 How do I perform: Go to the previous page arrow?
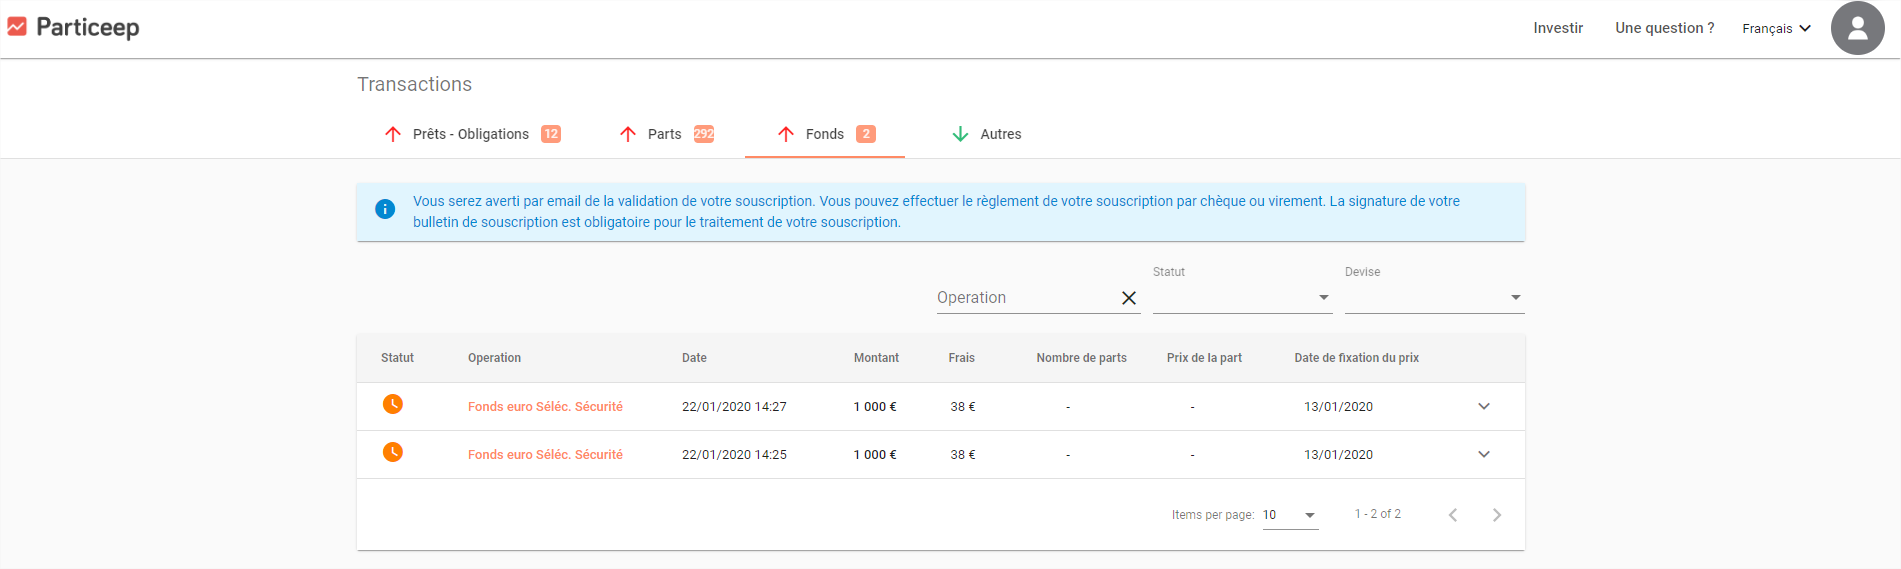[1453, 515]
